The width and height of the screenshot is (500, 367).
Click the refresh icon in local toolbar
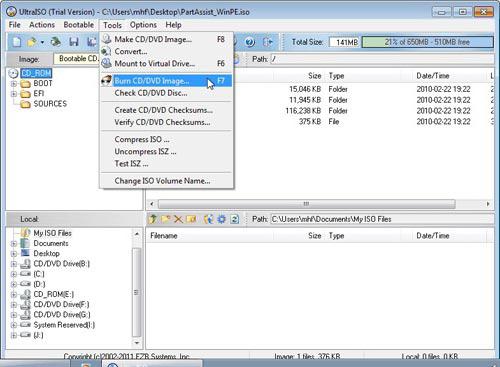point(235,219)
